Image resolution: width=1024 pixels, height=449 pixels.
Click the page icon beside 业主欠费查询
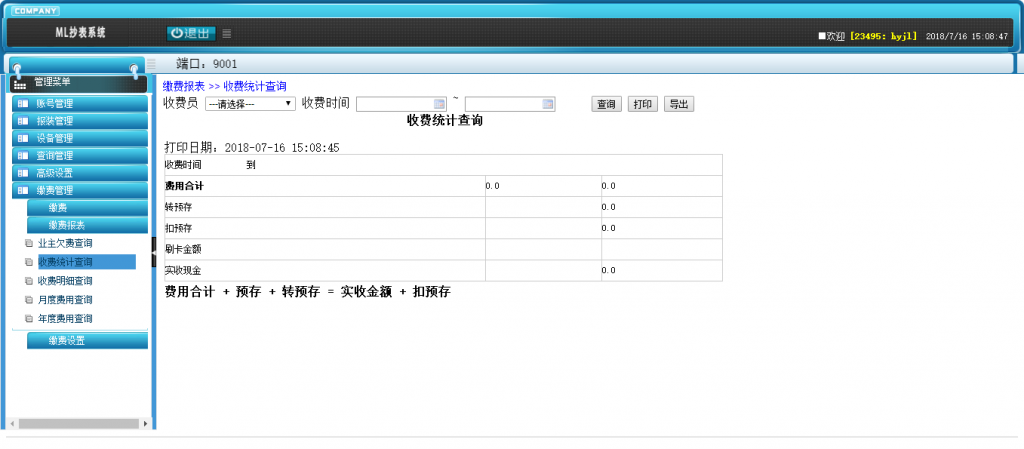(x=28, y=243)
